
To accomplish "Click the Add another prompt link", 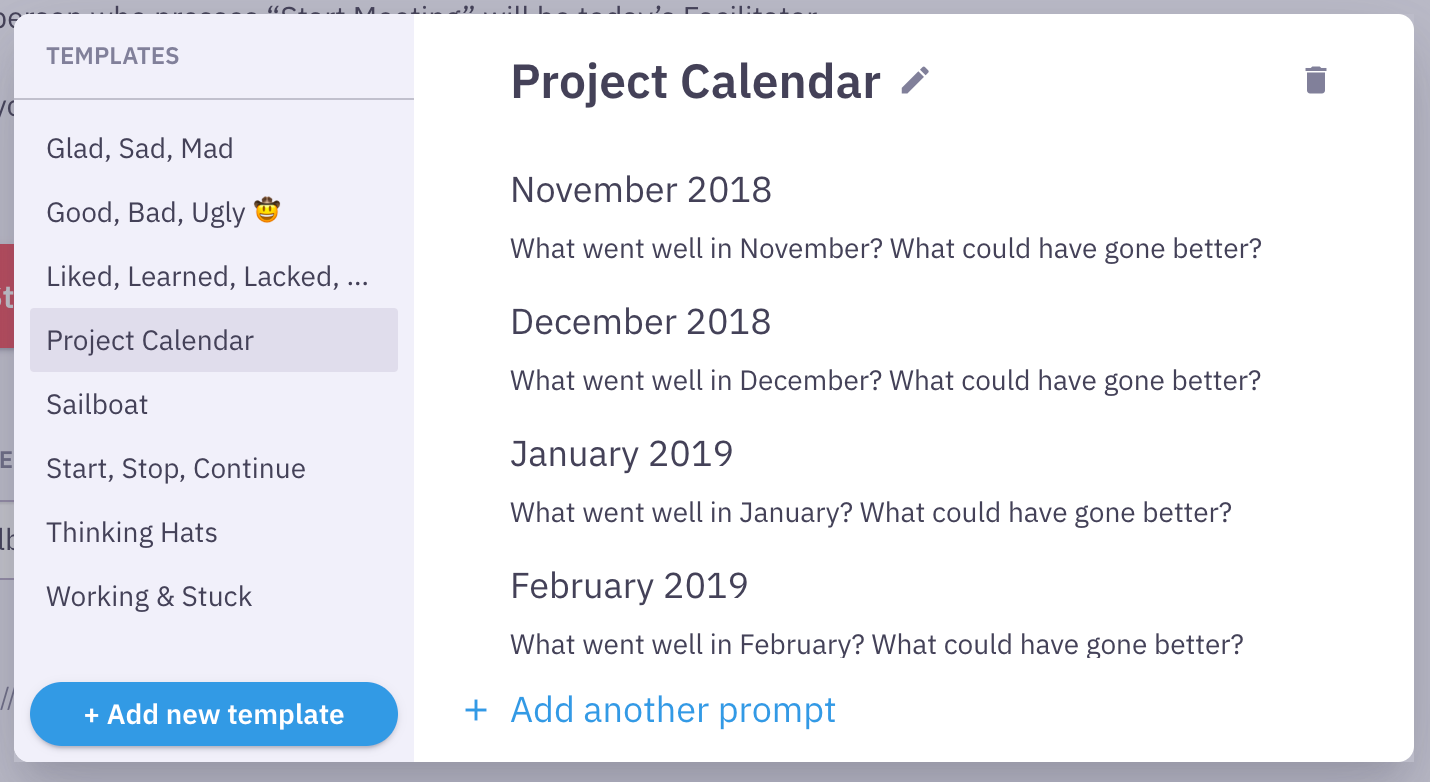I will 673,710.
